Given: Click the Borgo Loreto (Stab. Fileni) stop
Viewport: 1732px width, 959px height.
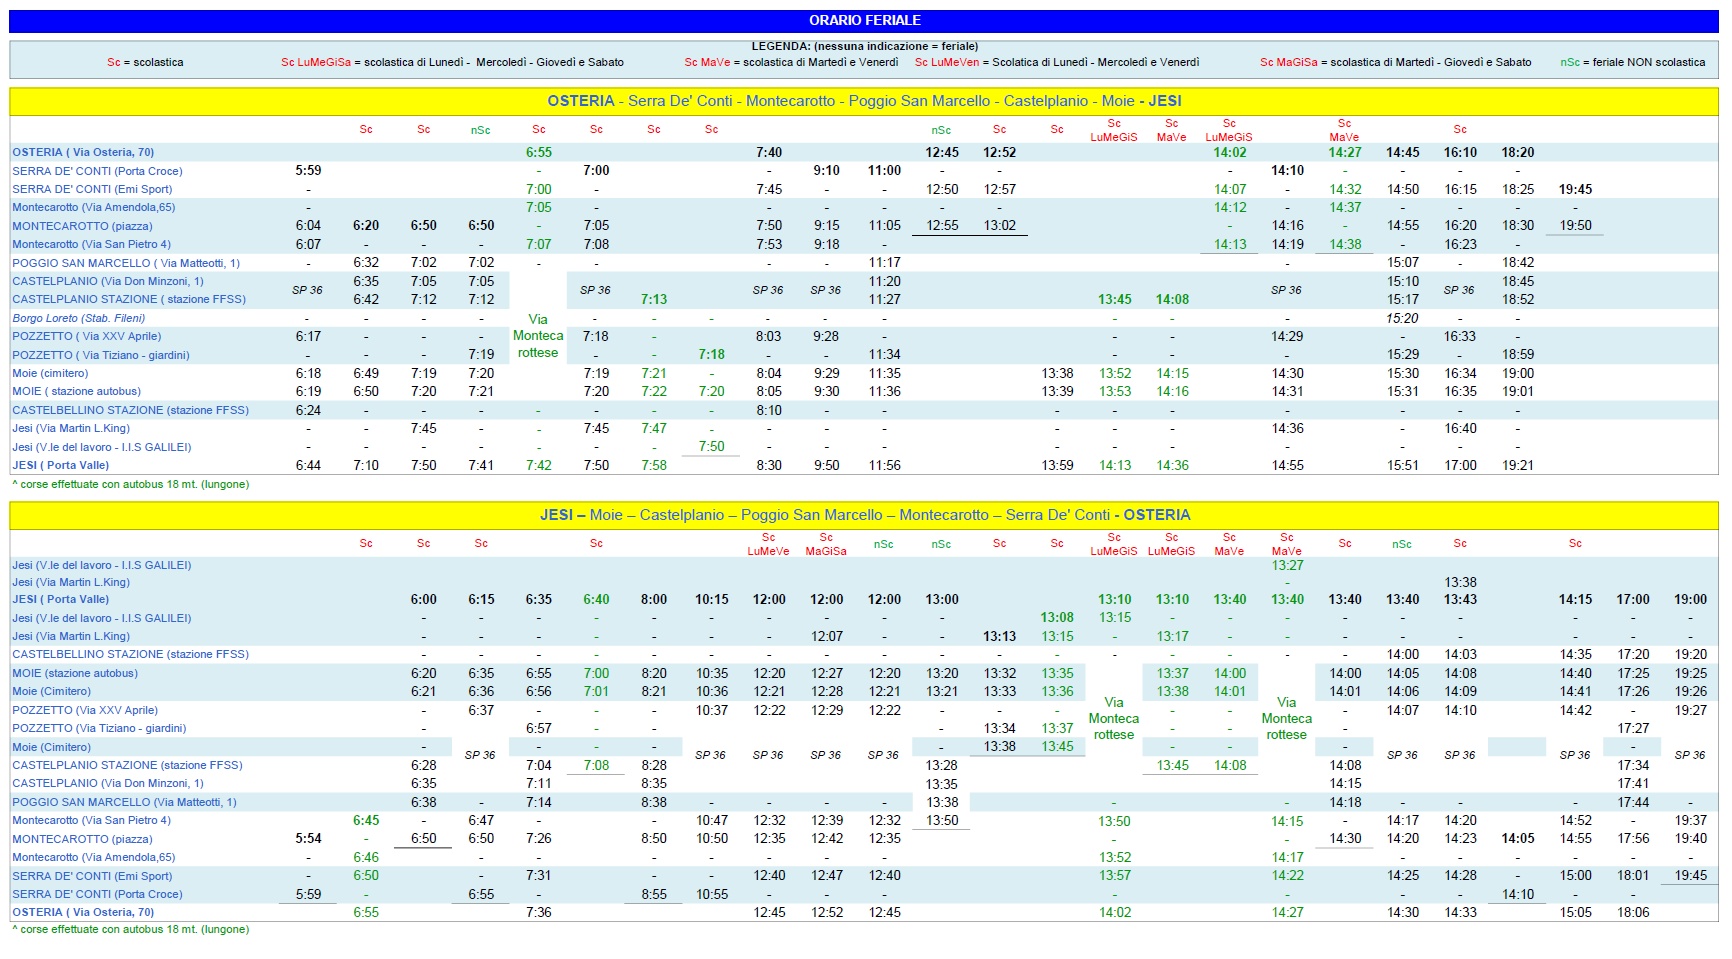Looking at the screenshot, I should pyautogui.click(x=78, y=318).
